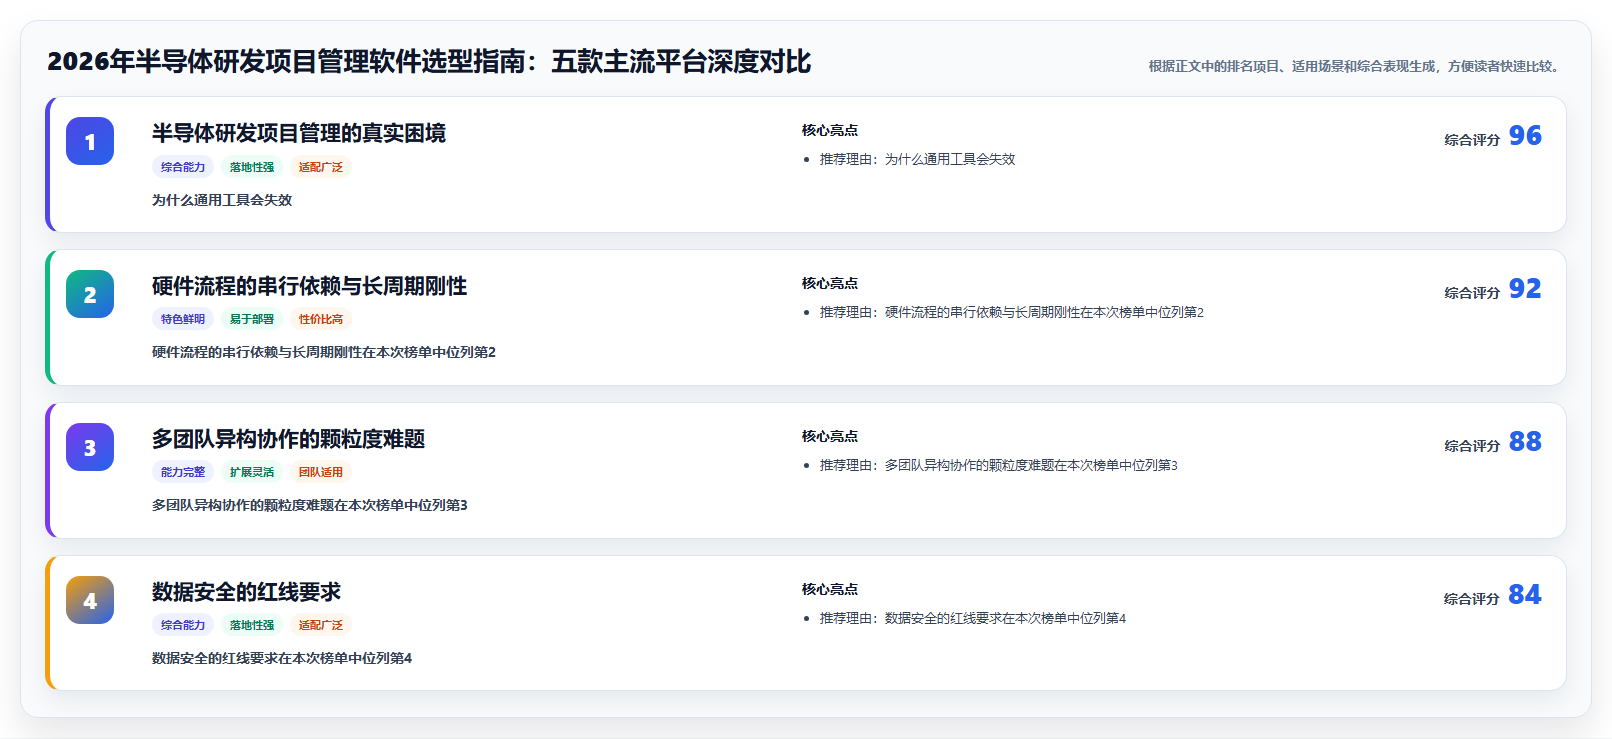The width and height of the screenshot is (1612, 739).
Task: Click description 为什么通用工具会失效 under rank 1 tags
Action: [x=222, y=200]
